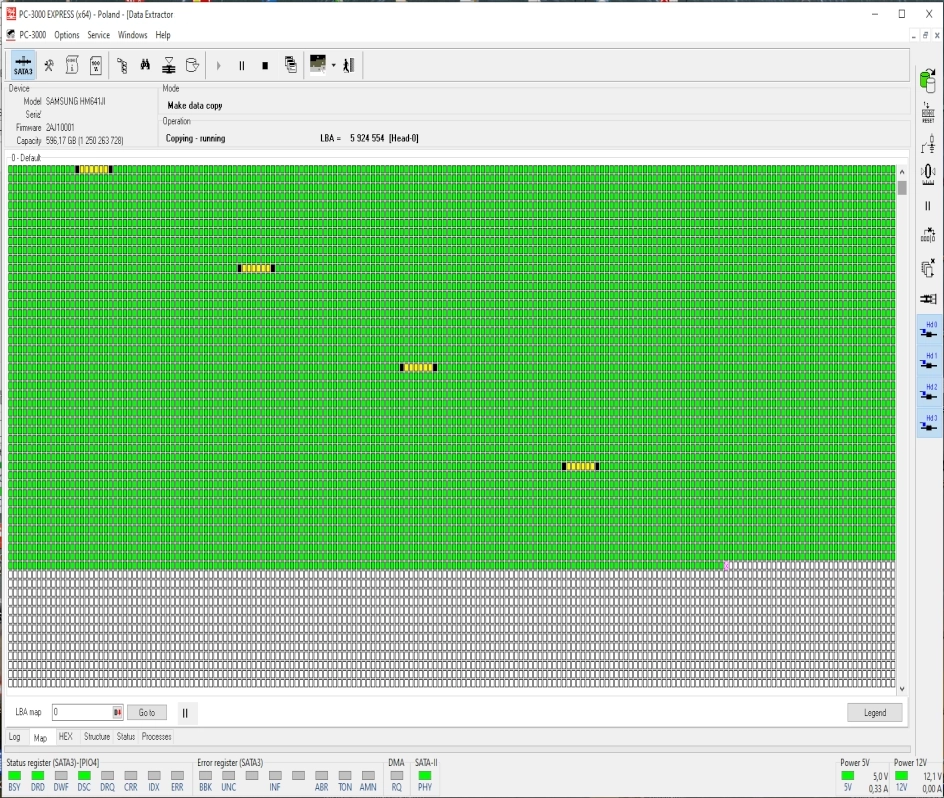This screenshot has width=944, height=798.
Task: Click the power switch ground symbol icon
Action: click(x=928, y=145)
